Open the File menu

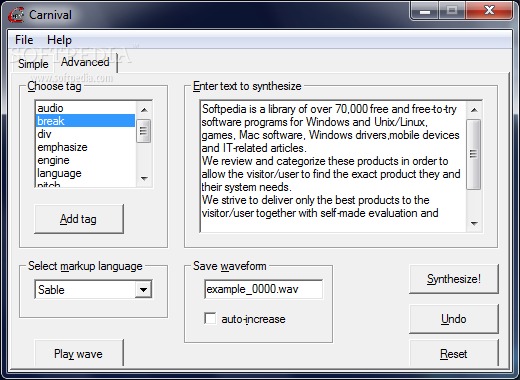pyautogui.click(x=24, y=40)
